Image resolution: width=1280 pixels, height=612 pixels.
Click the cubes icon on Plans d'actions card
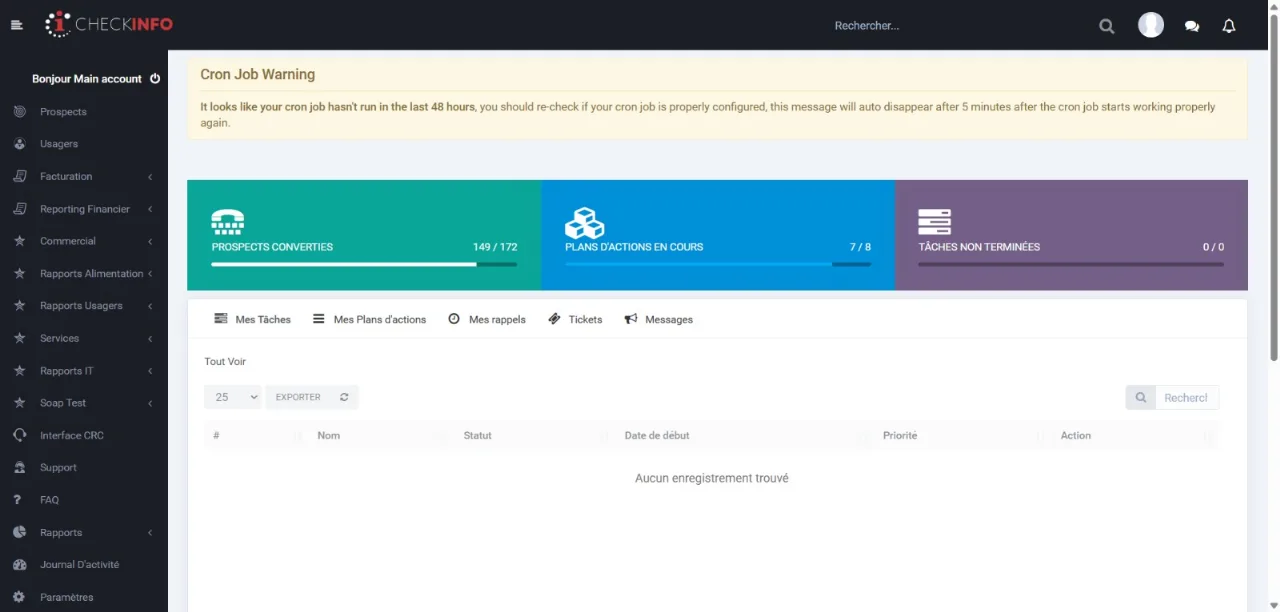(x=585, y=222)
